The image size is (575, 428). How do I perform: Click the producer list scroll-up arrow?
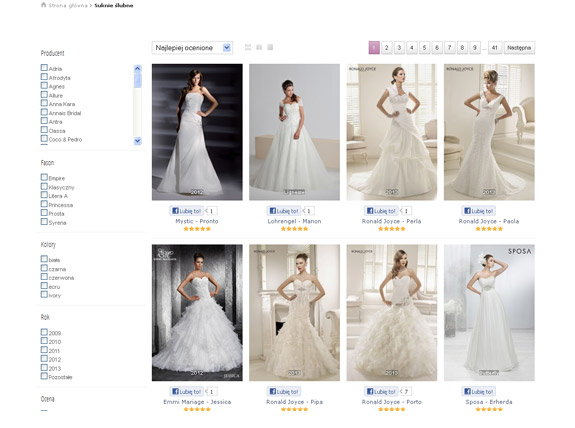(138, 68)
